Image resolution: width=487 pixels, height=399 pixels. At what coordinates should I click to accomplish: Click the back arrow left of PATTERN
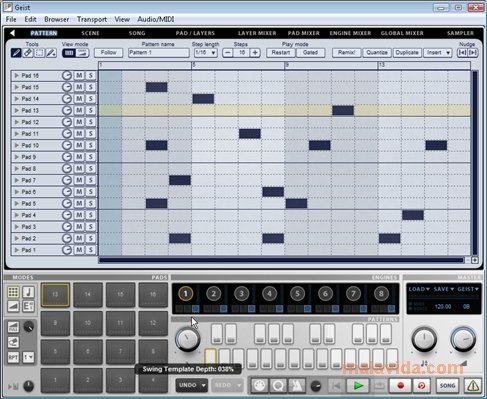12,33
